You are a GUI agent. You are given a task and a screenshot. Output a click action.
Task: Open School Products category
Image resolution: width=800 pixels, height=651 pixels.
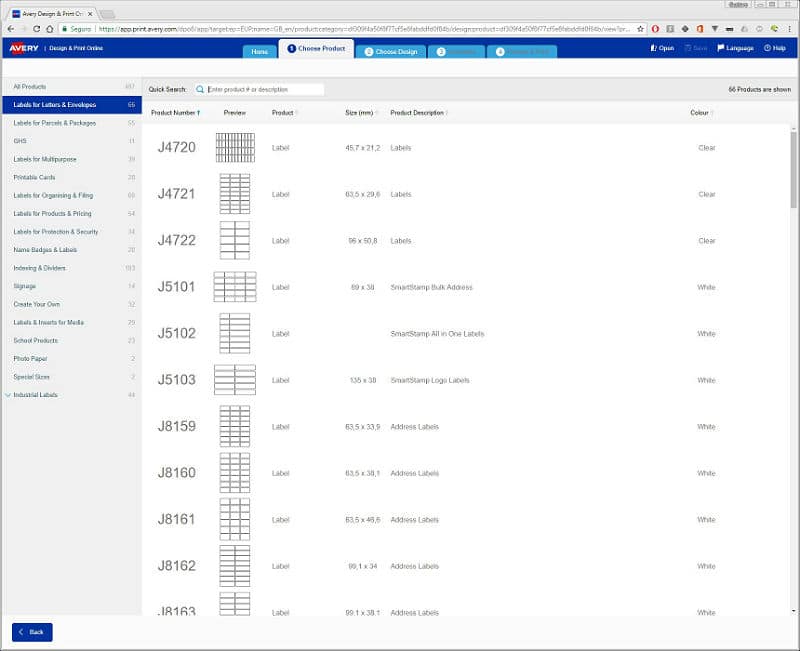(71, 340)
